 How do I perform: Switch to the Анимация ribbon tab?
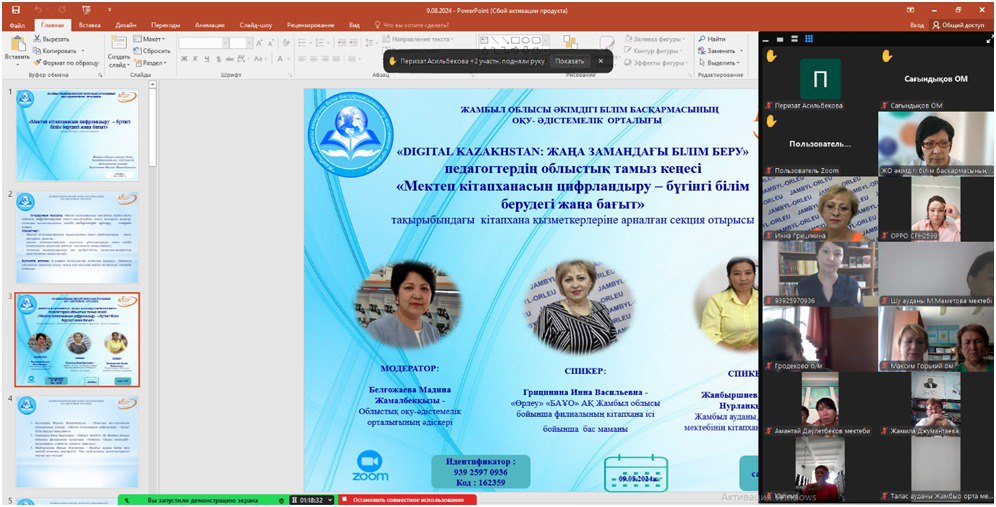click(x=210, y=25)
